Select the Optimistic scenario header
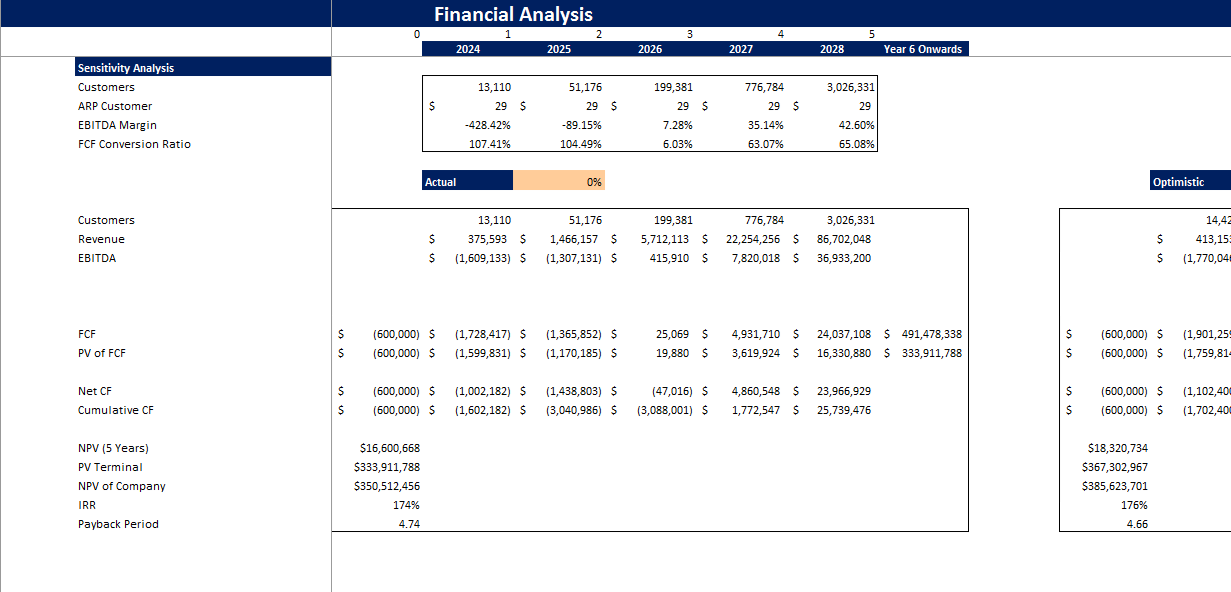 coord(1189,181)
